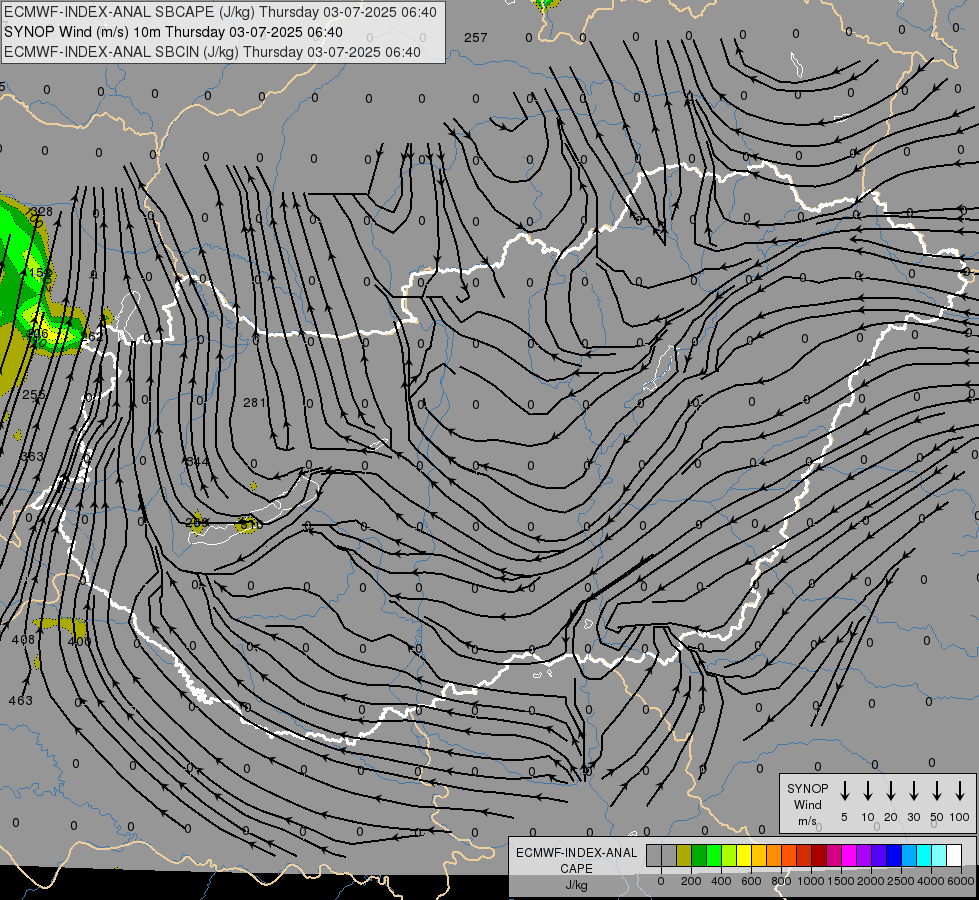This screenshot has width=979, height=900.
Task: Click the 328 value on the map
Action: (x=42, y=212)
